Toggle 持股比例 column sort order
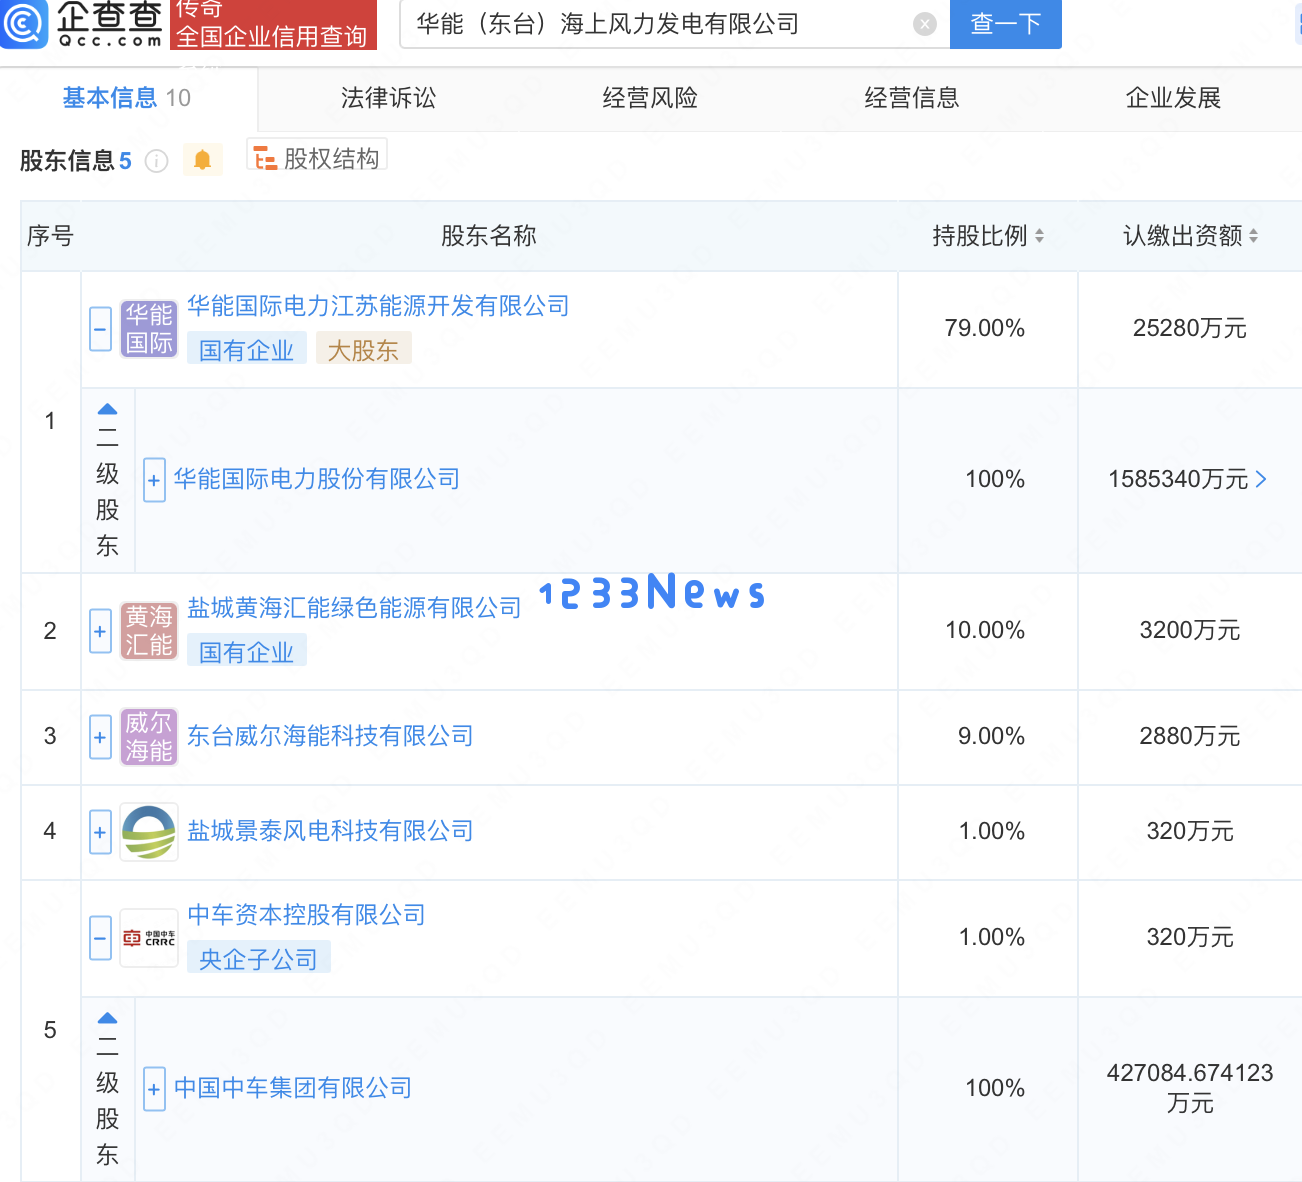The width and height of the screenshot is (1302, 1182). (1039, 236)
